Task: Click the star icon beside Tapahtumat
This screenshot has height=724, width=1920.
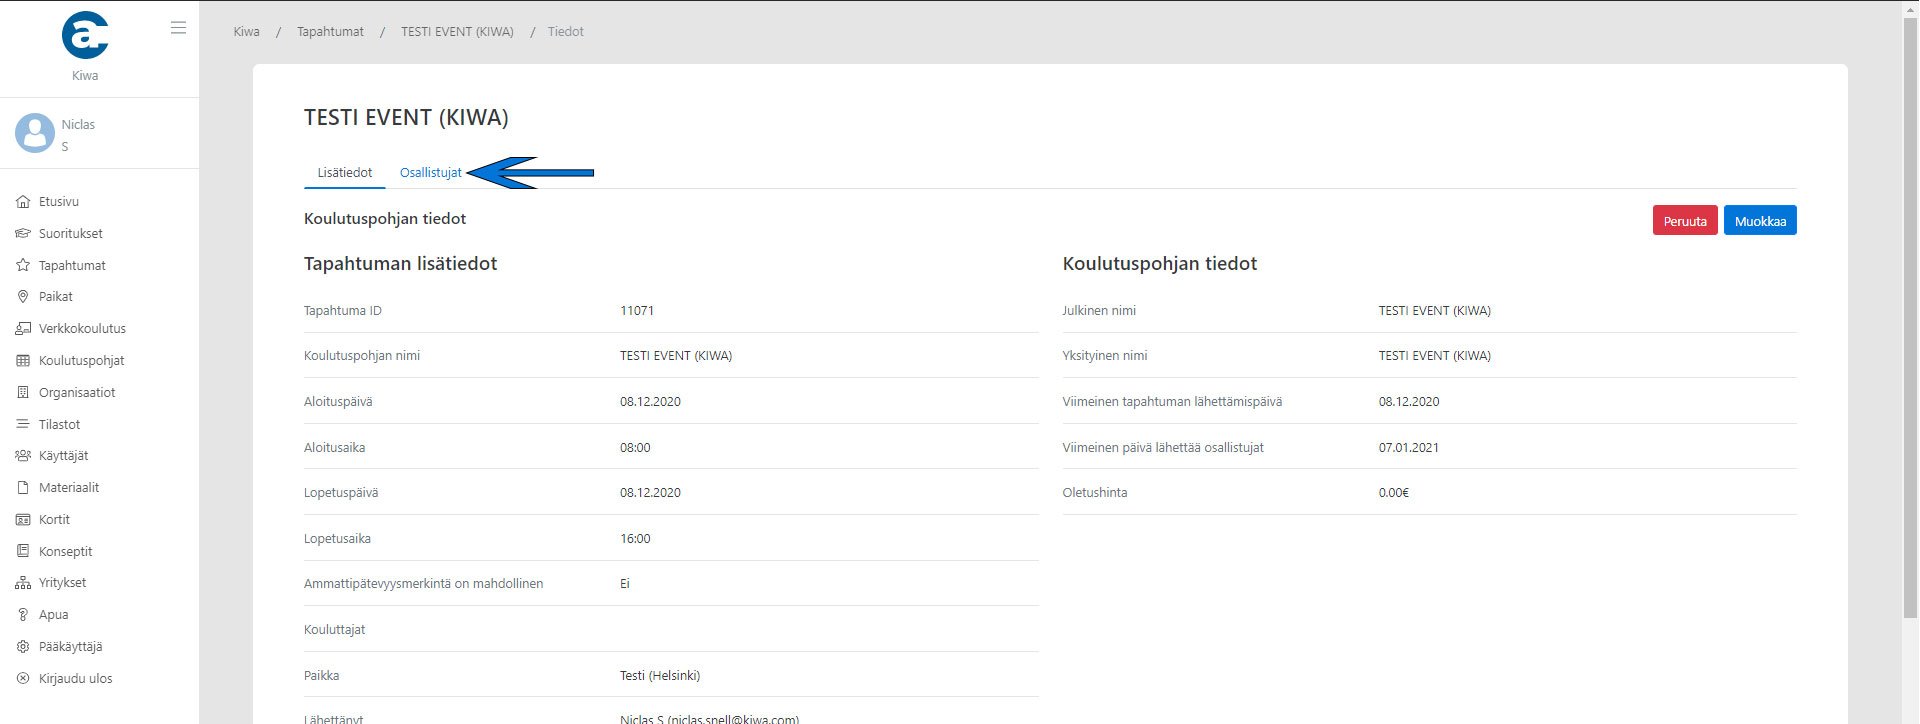Action: click(23, 266)
